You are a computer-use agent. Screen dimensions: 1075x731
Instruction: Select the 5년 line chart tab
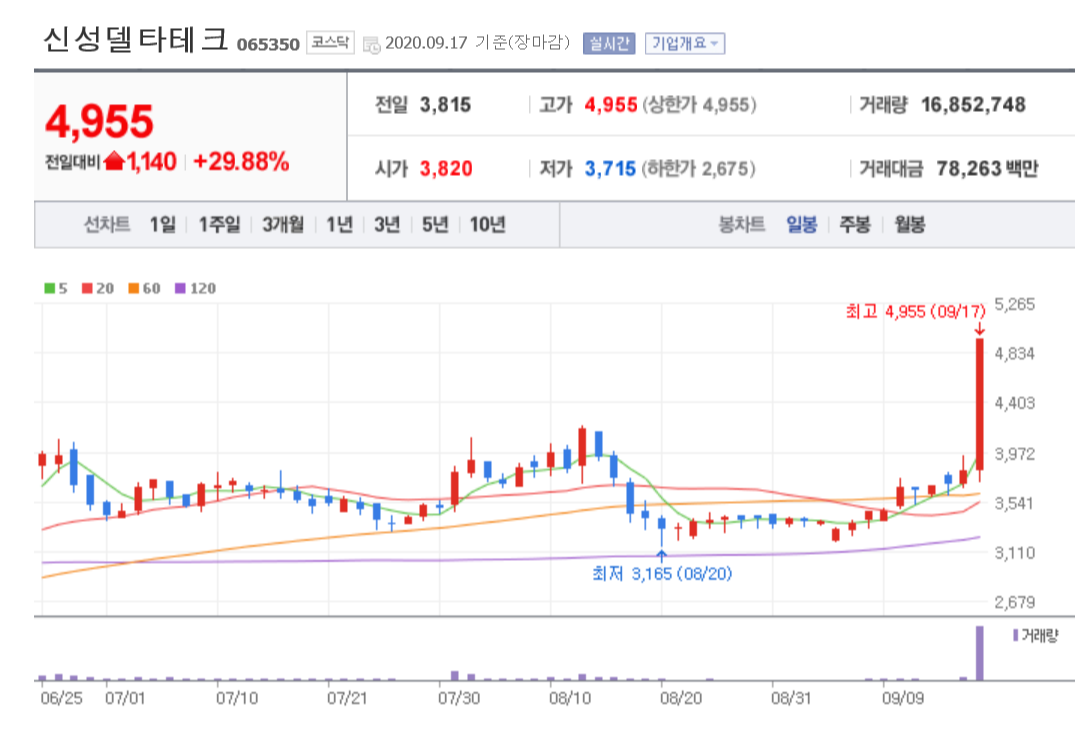click(x=435, y=224)
